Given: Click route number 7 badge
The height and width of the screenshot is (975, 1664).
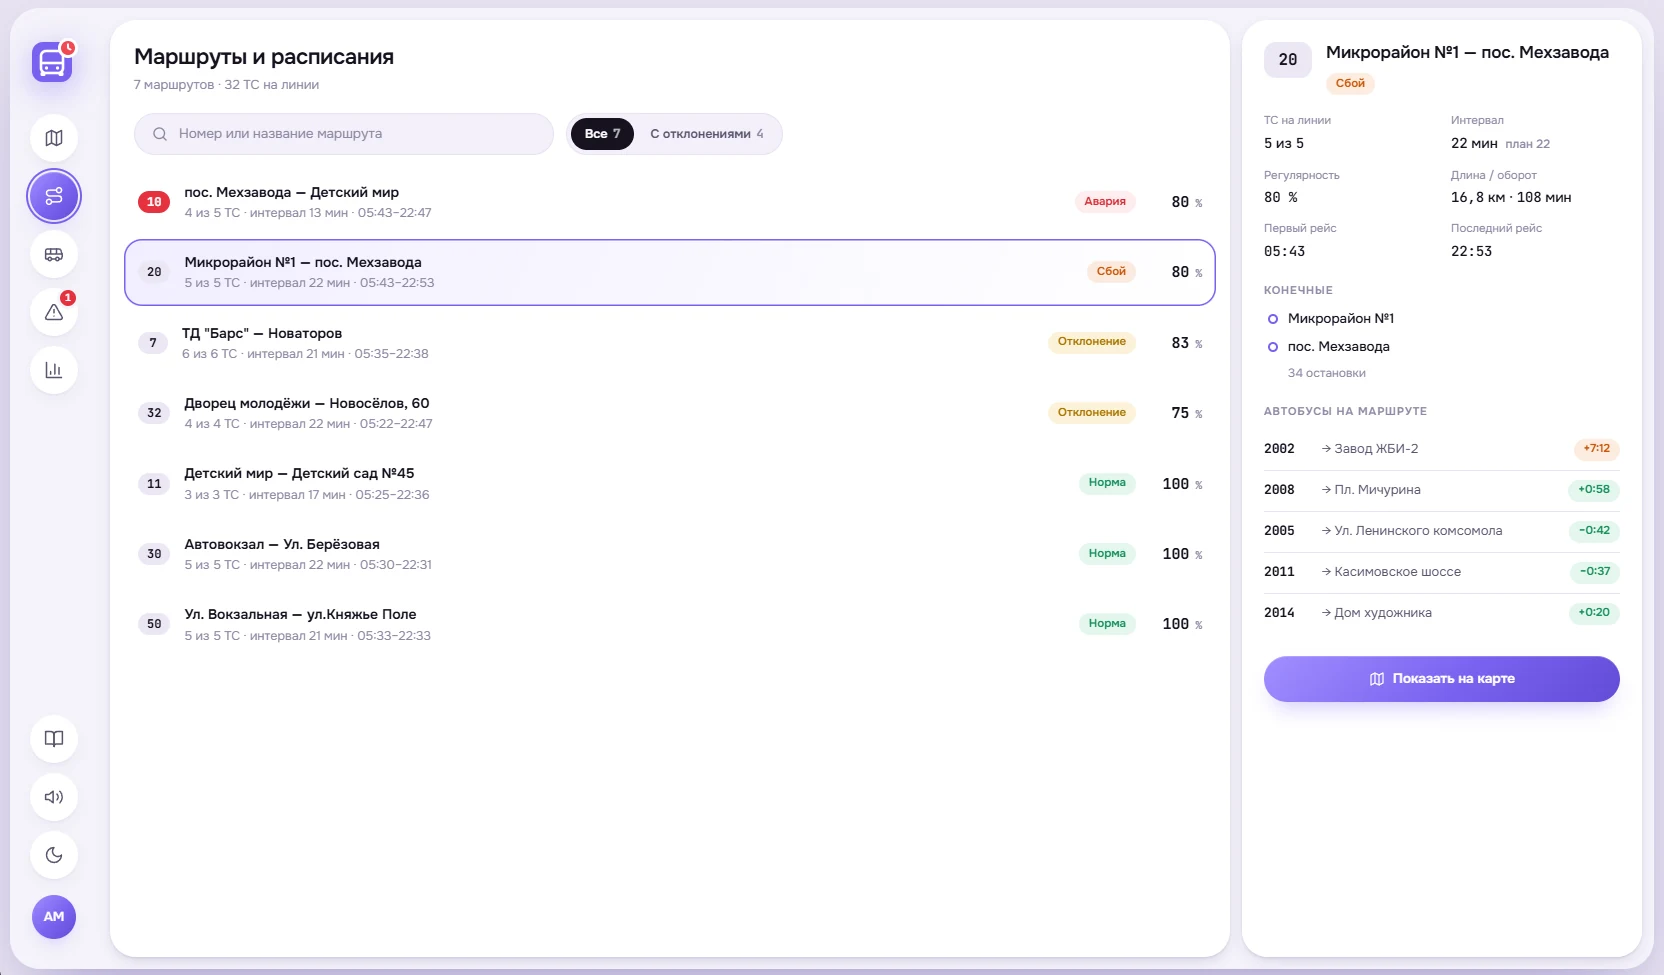Looking at the screenshot, I should click(x=153, y=343).
